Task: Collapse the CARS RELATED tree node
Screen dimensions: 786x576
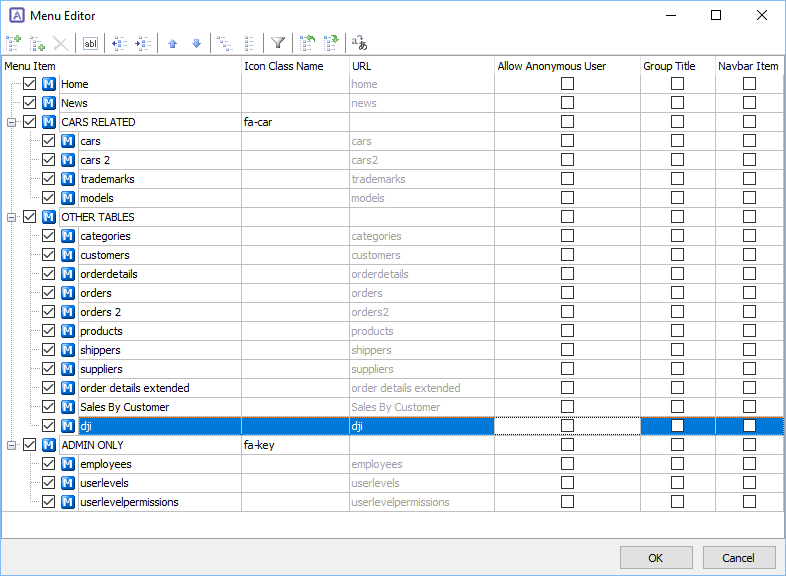Action: pos(11,122)
